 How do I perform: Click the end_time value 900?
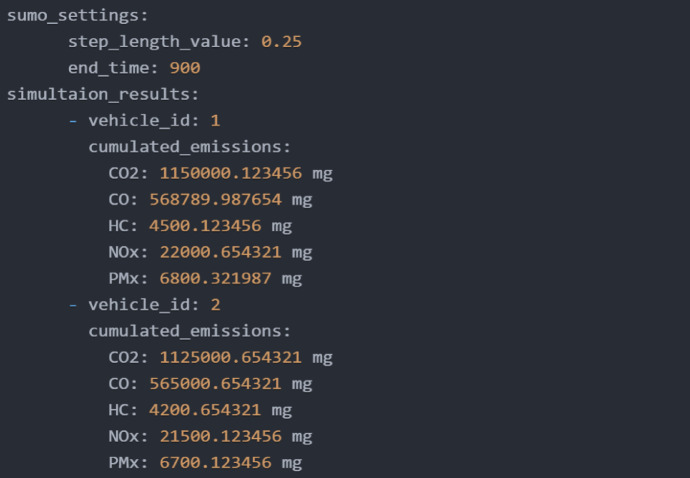coord(185,68)
